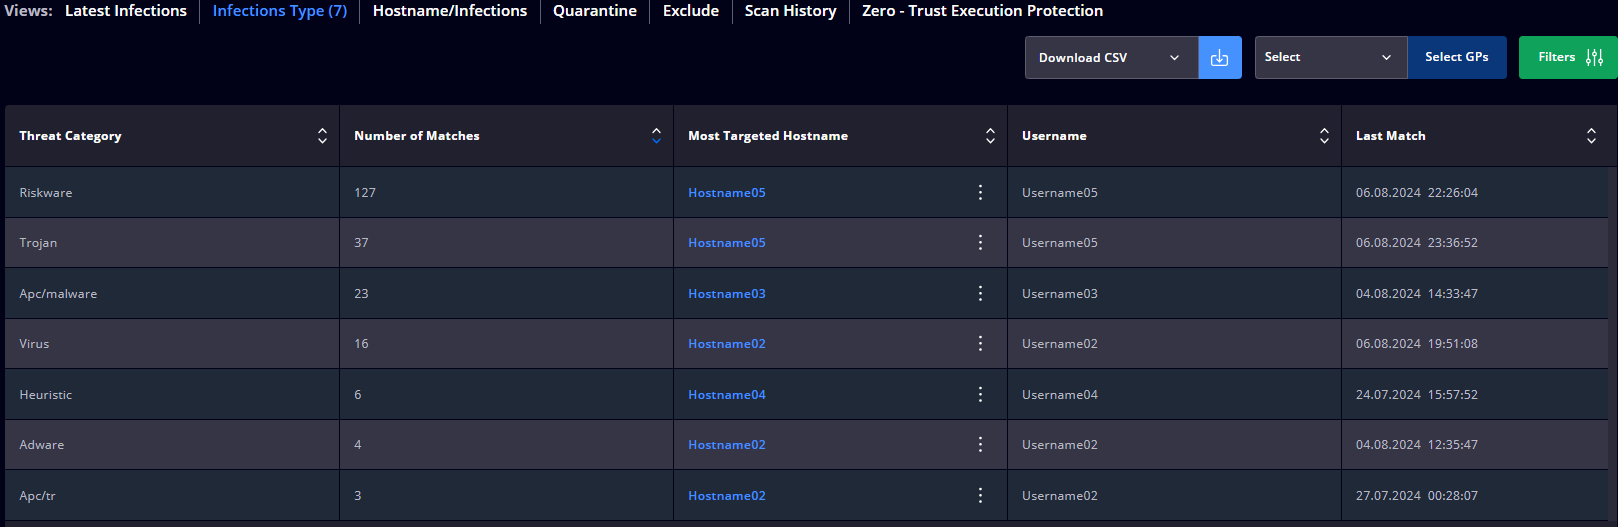Sort by Number of Matches column
Viewport: 1618px width, 527px height.
(x=656, y=136)
